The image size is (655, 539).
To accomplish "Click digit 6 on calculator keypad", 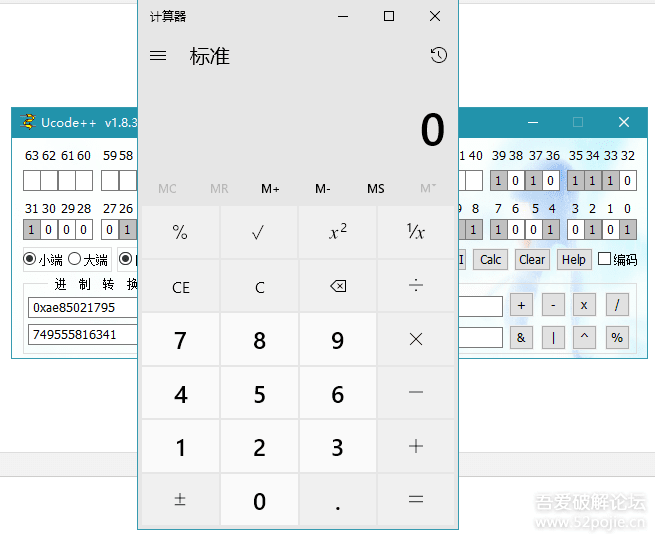I will (x=338, y=393).
